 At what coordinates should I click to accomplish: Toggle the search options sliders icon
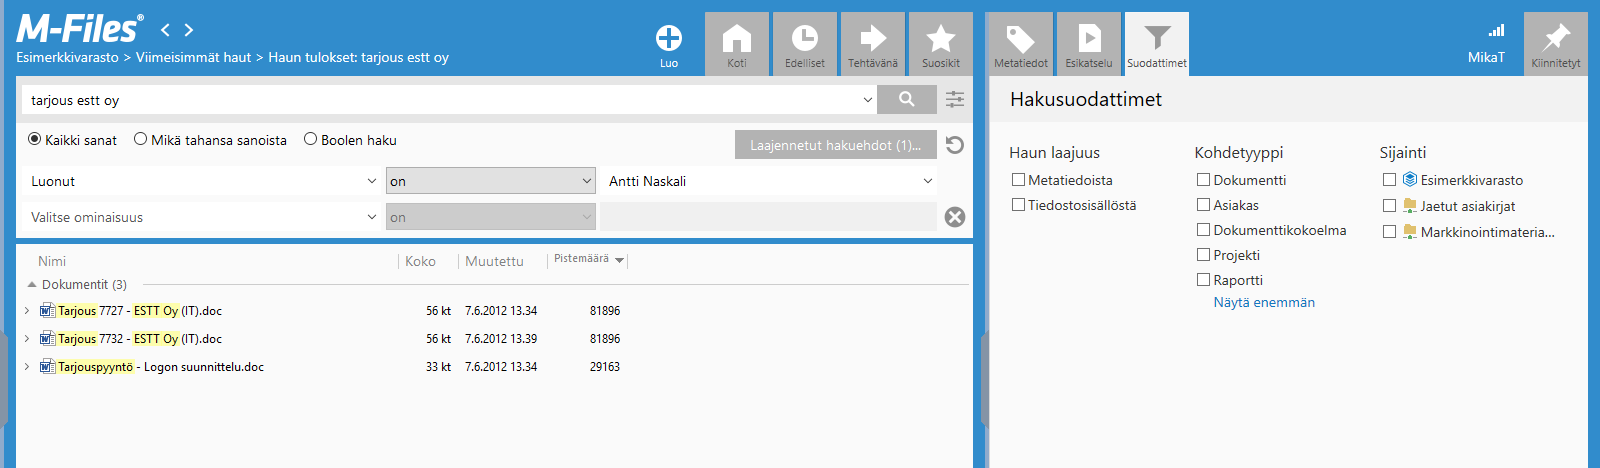[955, 99]
